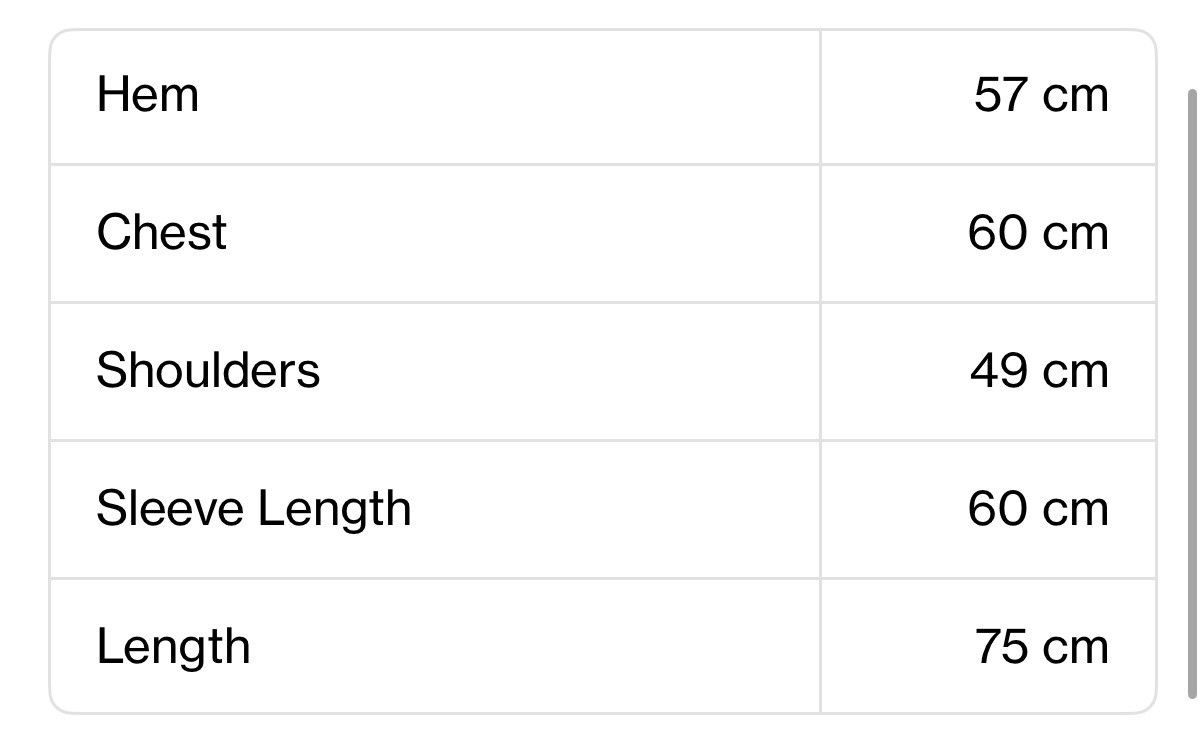
Task: Select the Chest row label
Action: click(161, 232)
